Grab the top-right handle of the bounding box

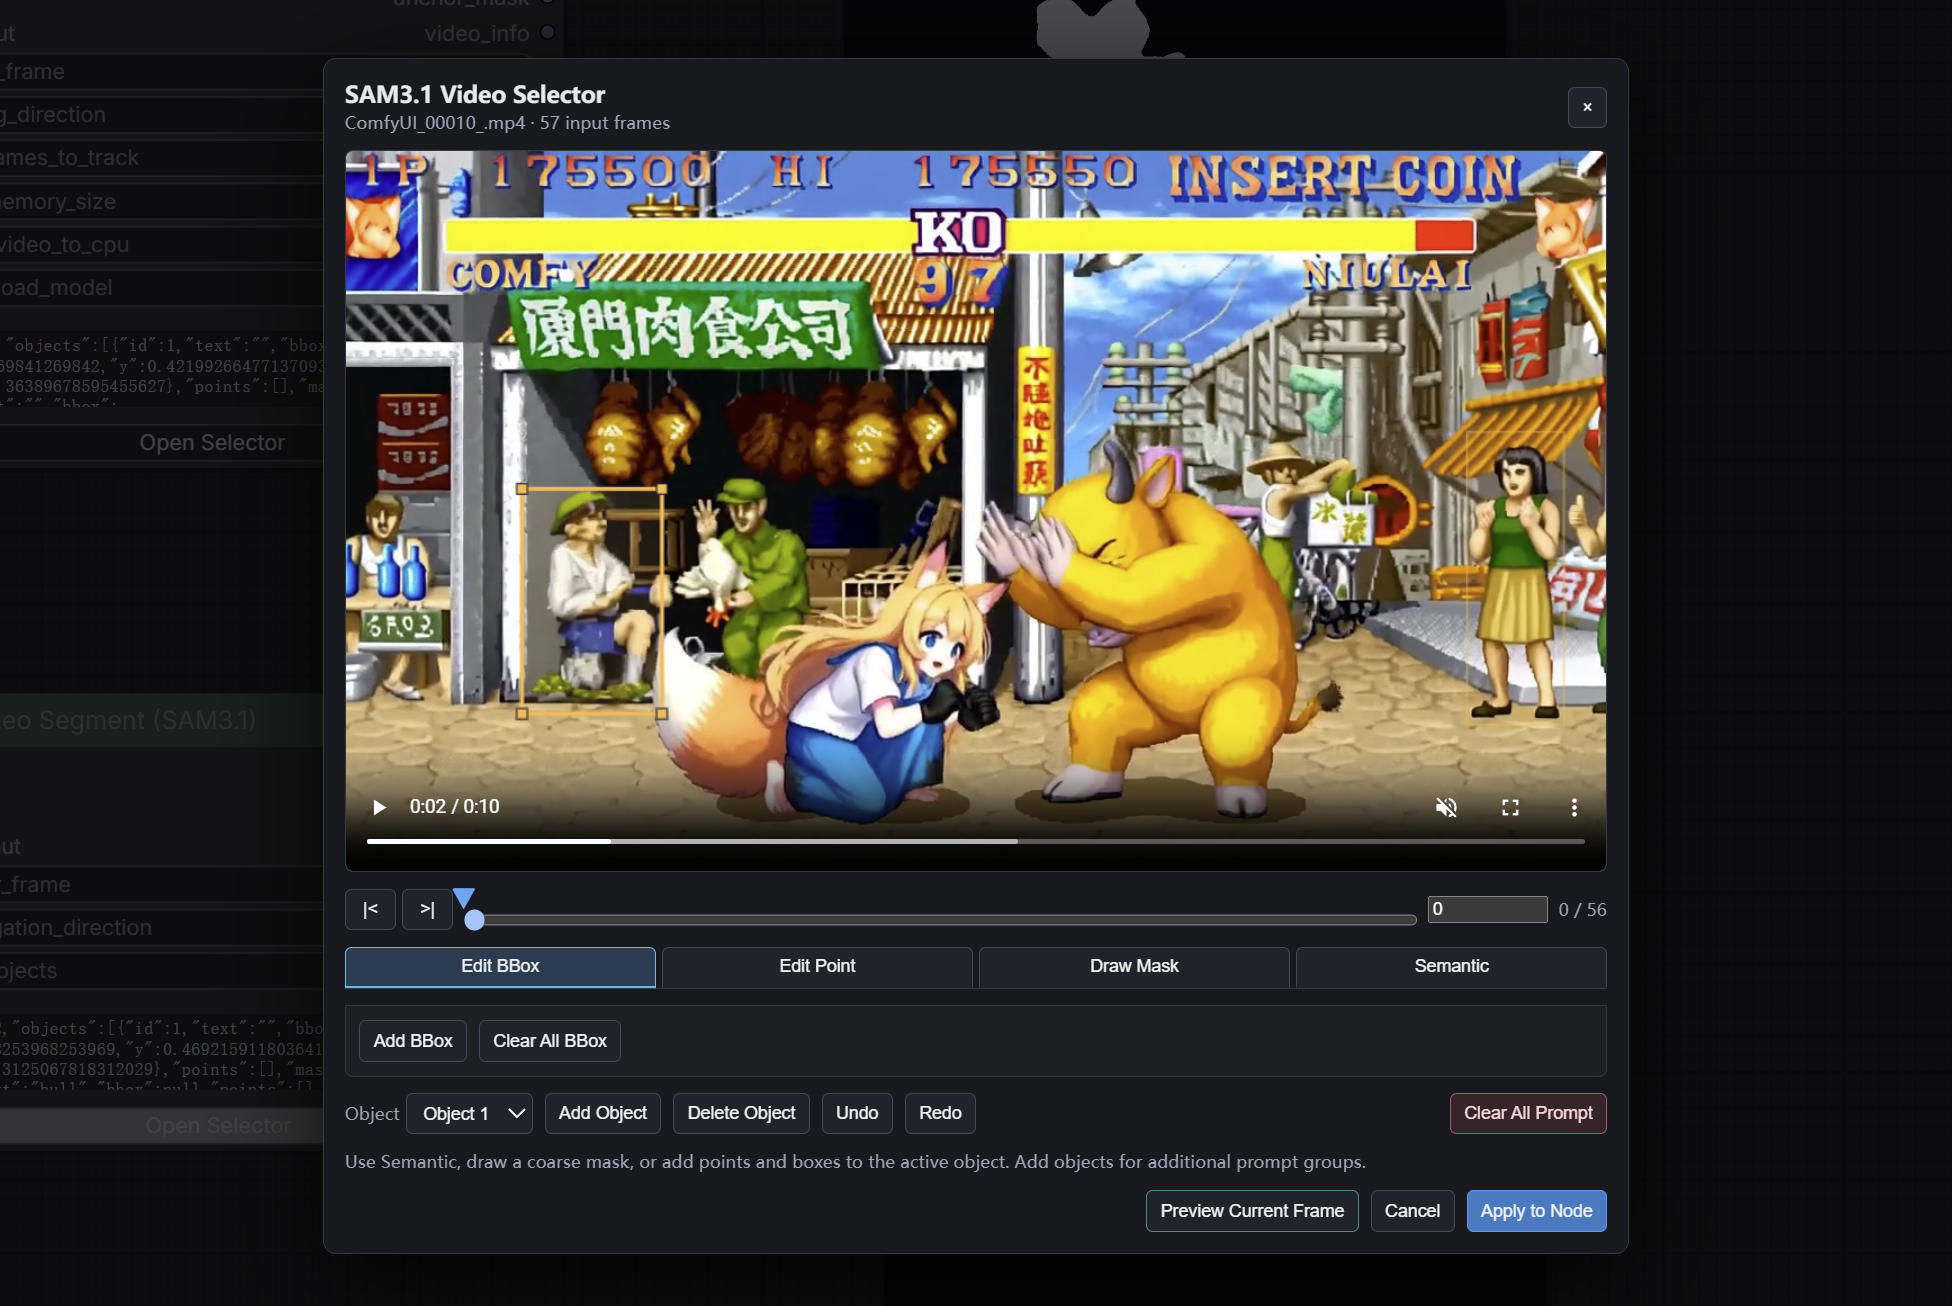pos(662,489)
